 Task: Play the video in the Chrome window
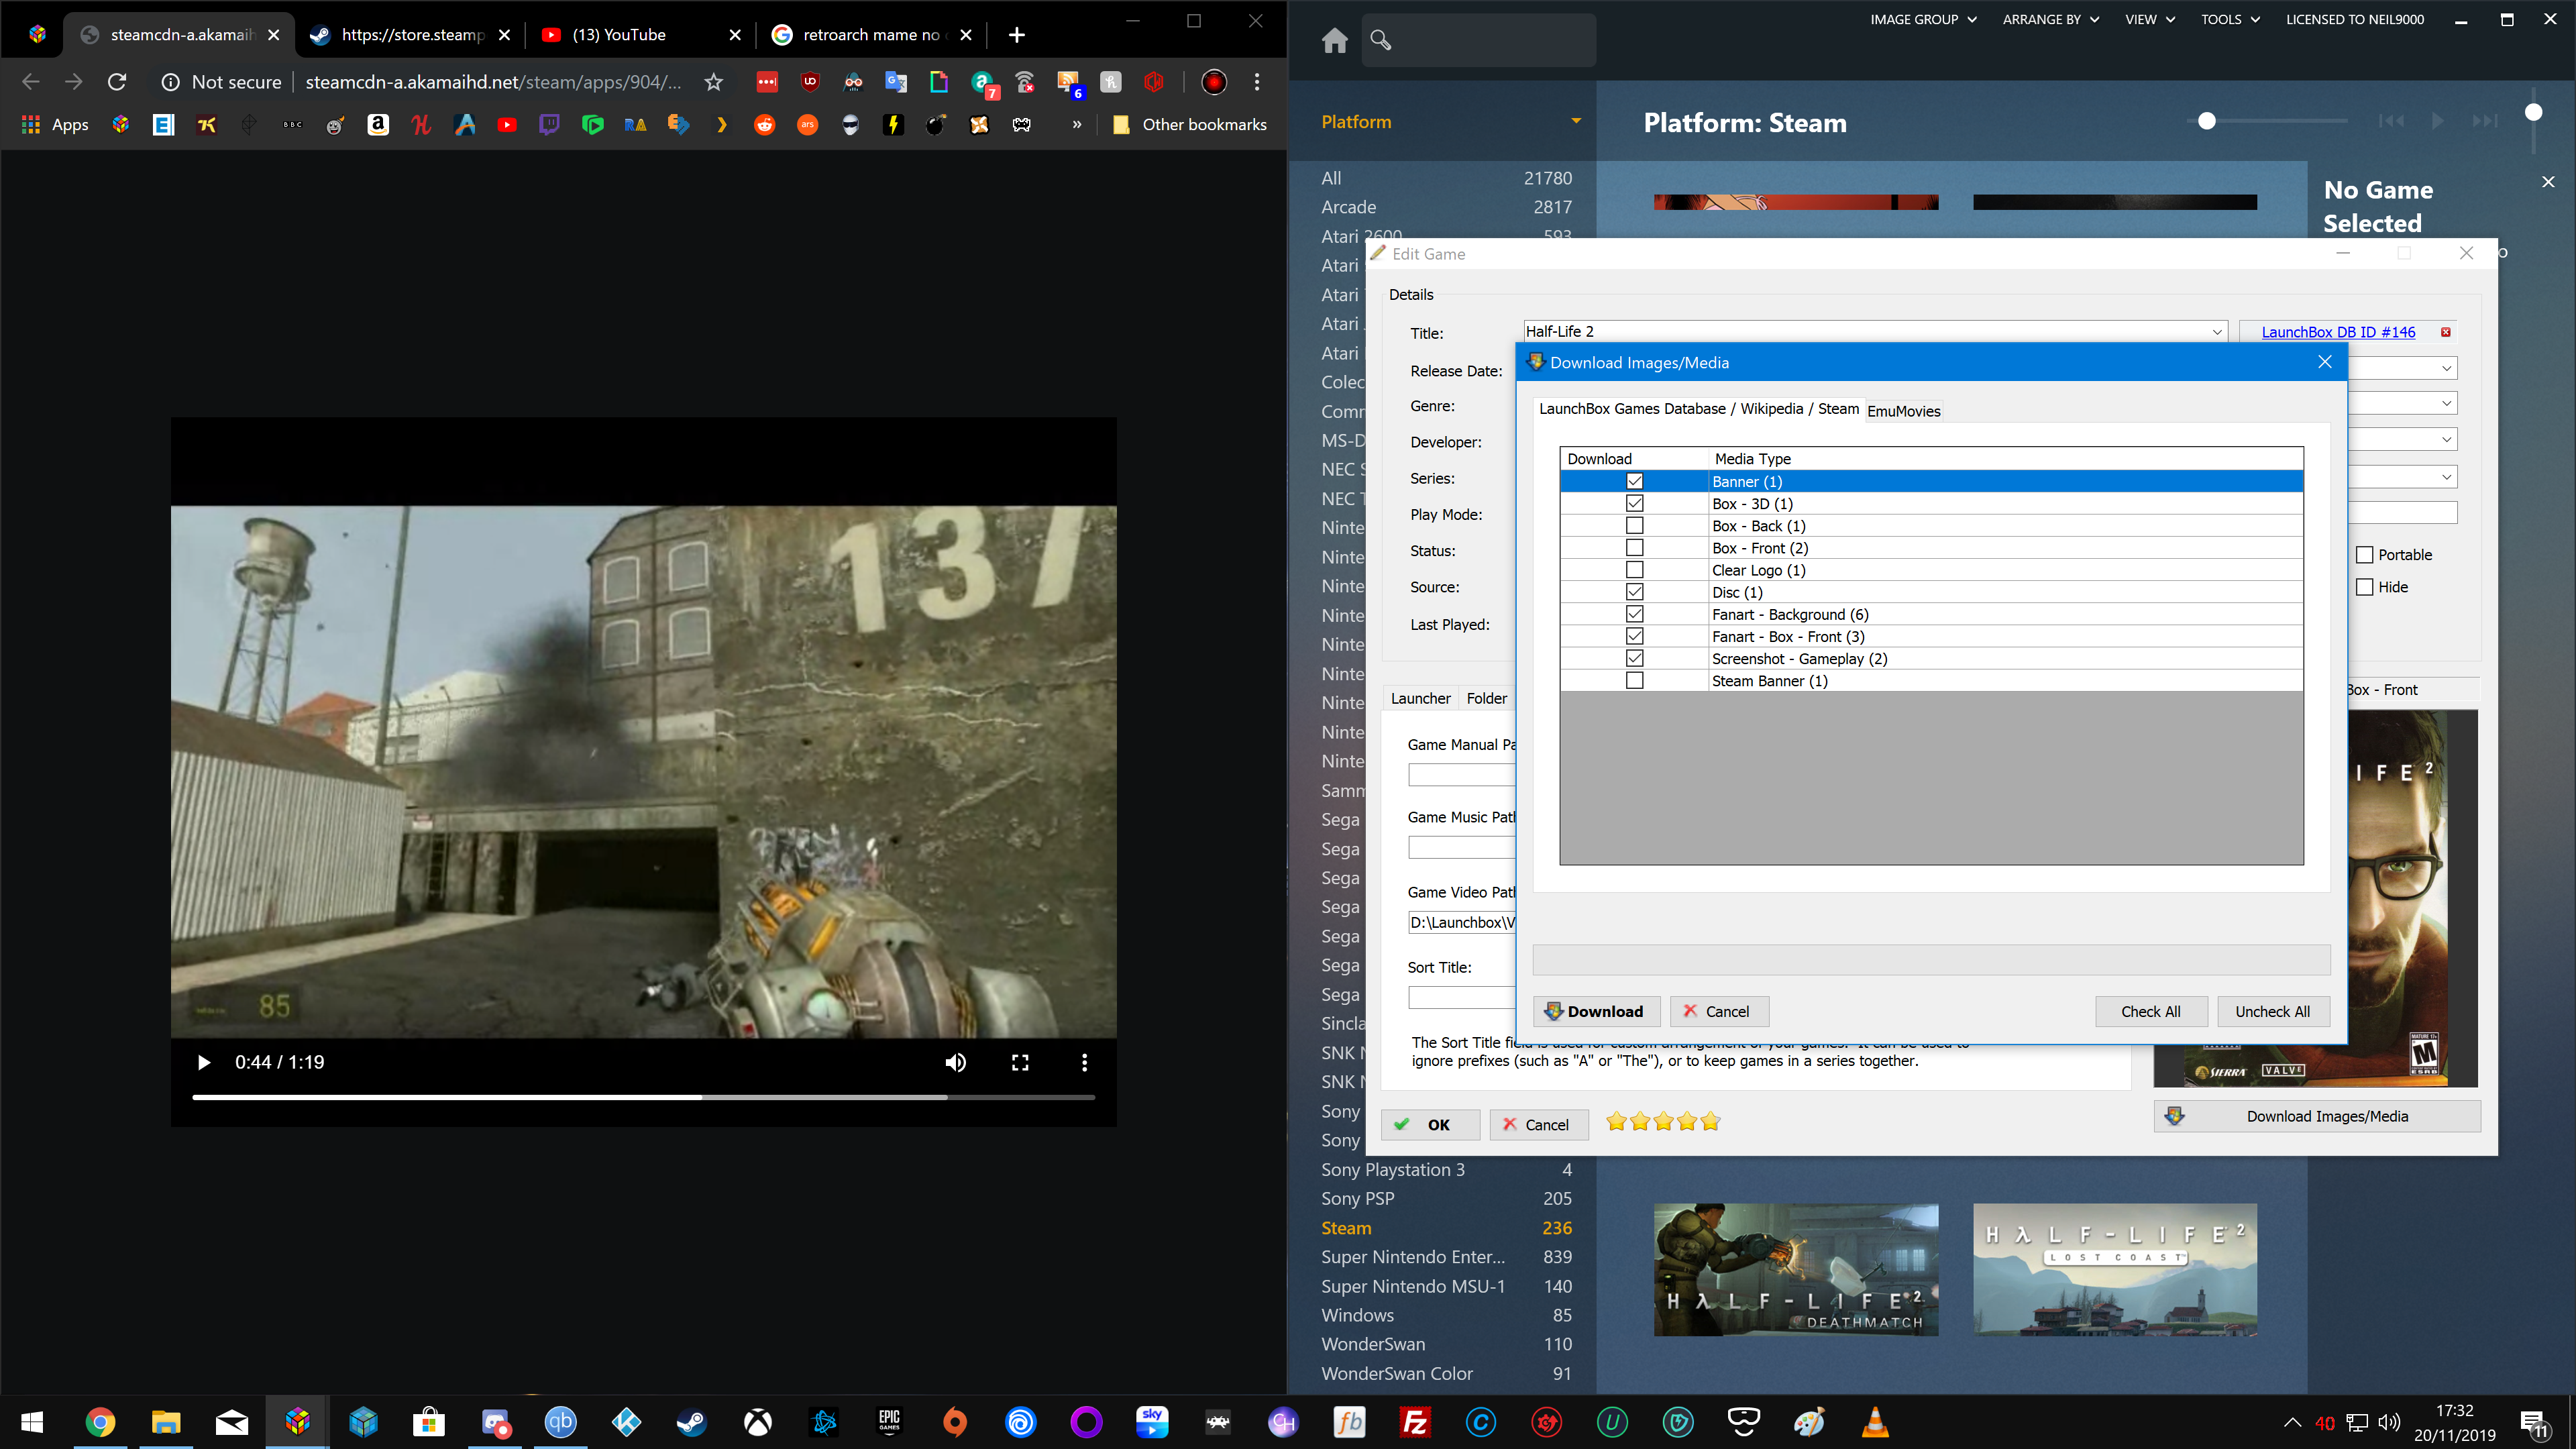click(204, 1062)
